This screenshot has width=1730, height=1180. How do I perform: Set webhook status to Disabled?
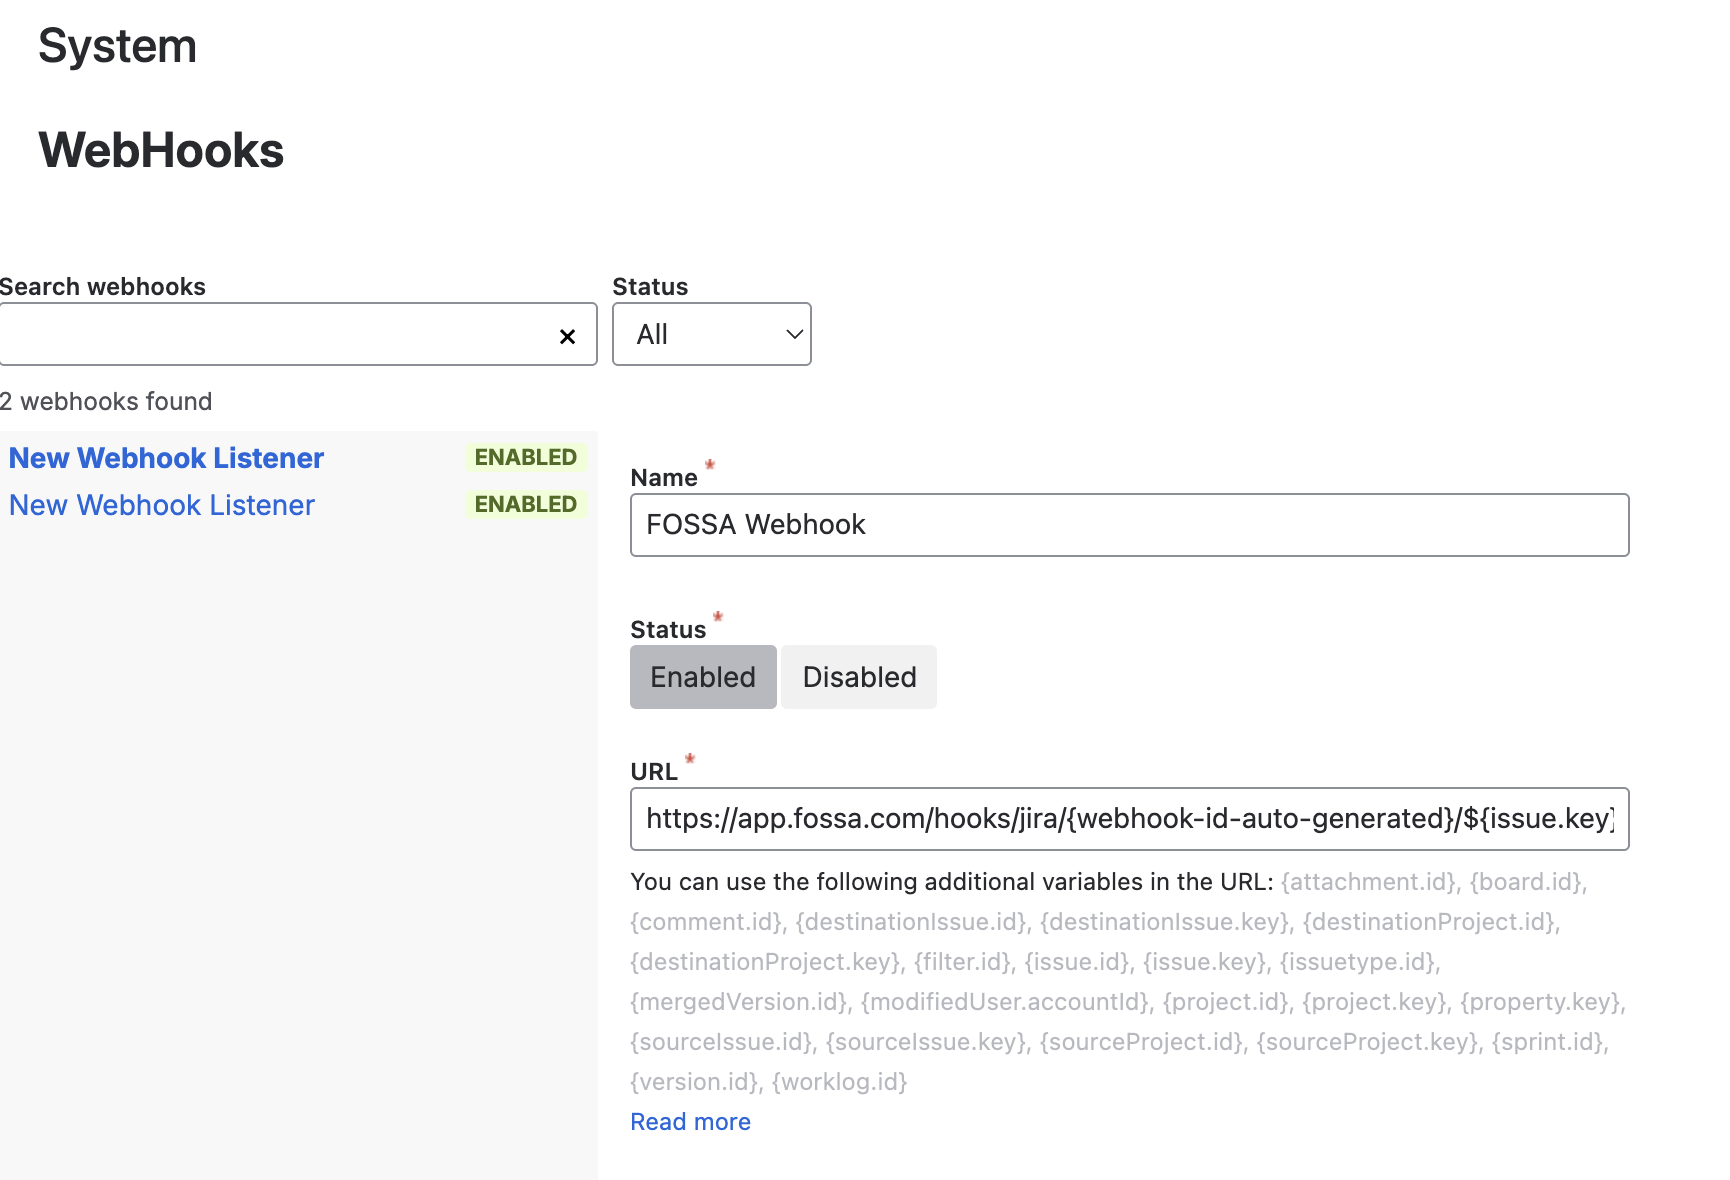(859, 677)
